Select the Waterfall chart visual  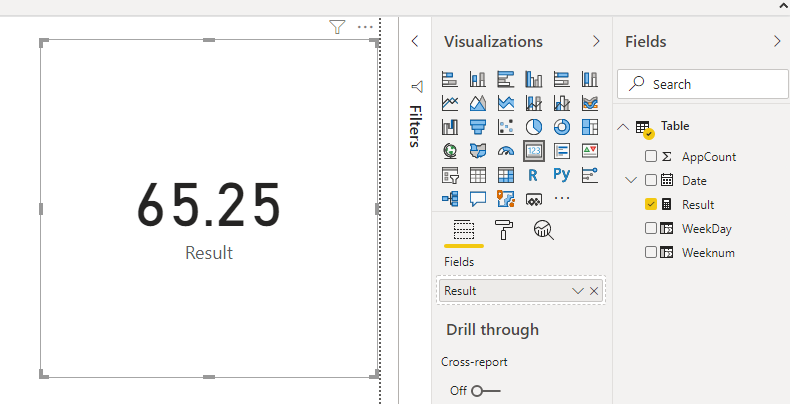(449, 127)
